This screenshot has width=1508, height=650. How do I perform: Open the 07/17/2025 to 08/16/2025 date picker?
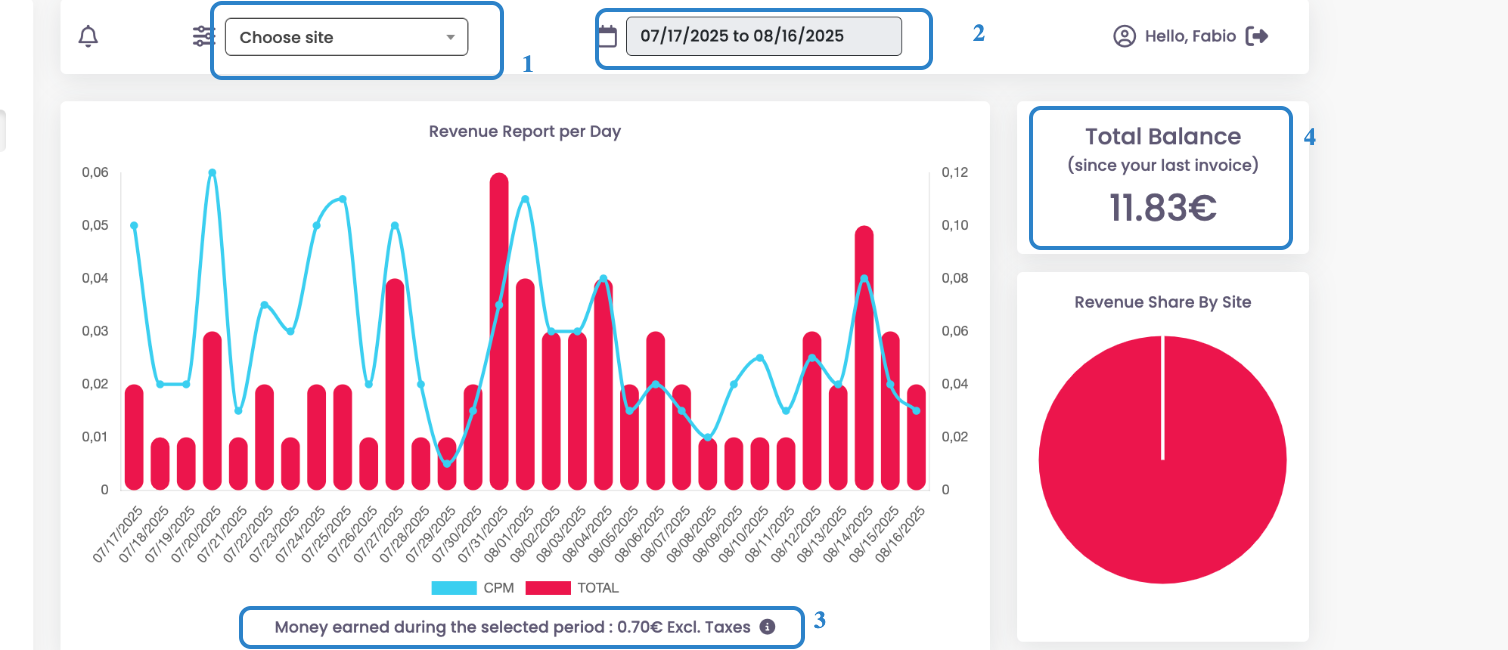763,36
